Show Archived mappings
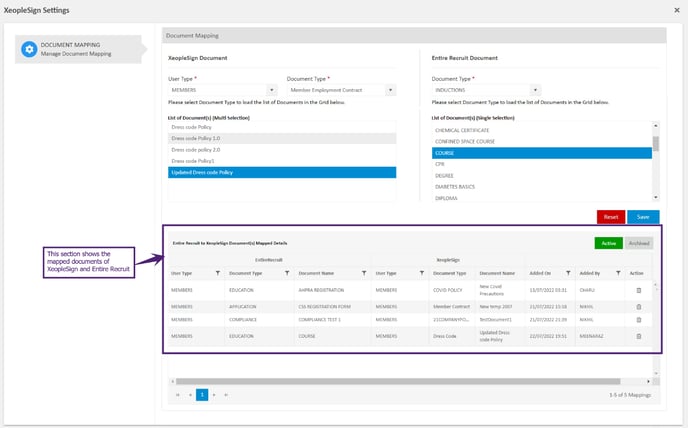The image size is (688, 428). pos(640,243)
